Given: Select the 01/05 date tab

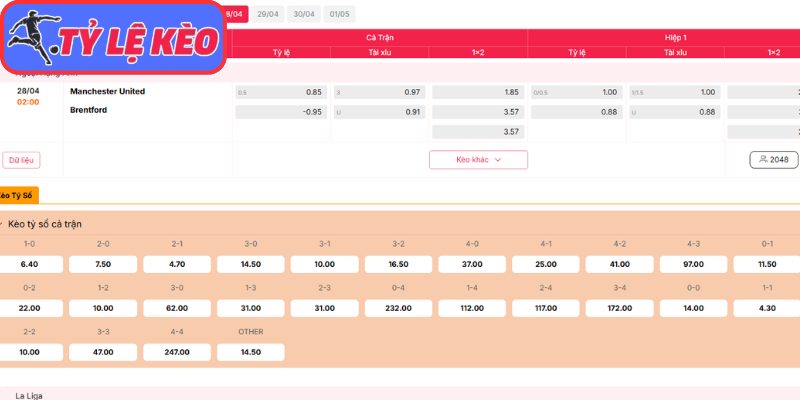Looking at the screenshot, I should (339, 14).
